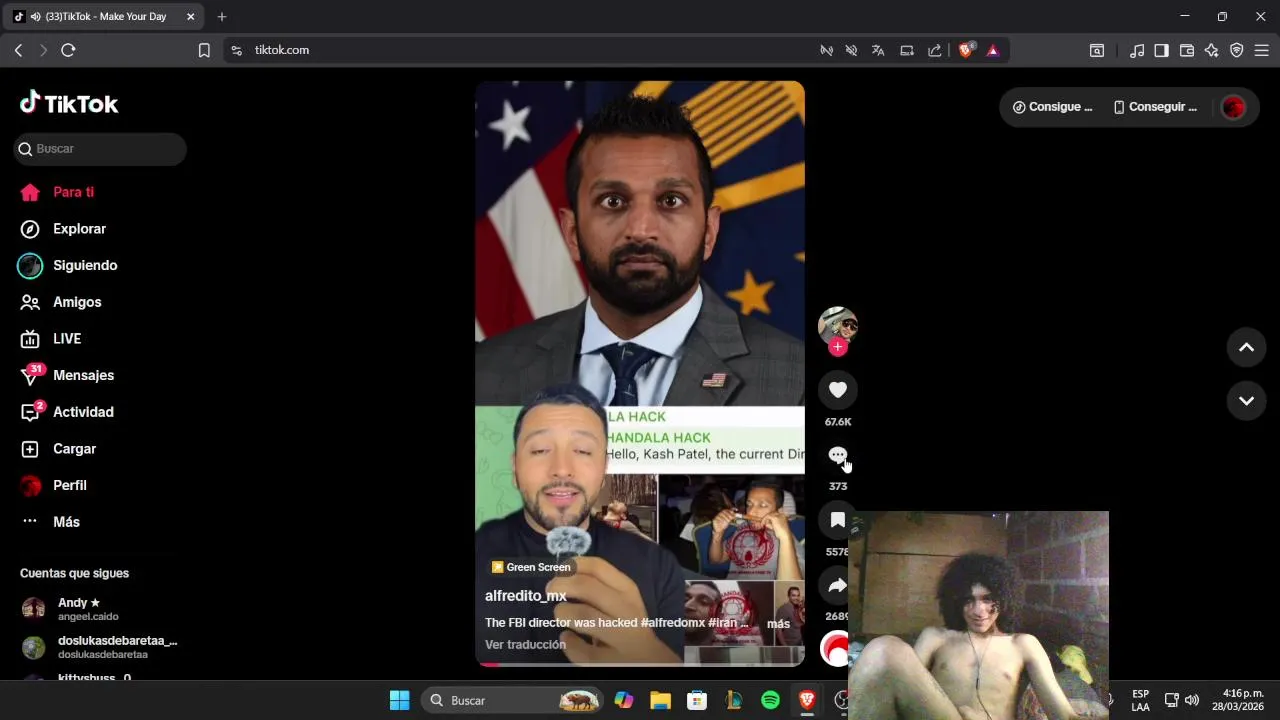Open Brave Shields lion icon
The image size is (1280, 720).
[966, 50]
